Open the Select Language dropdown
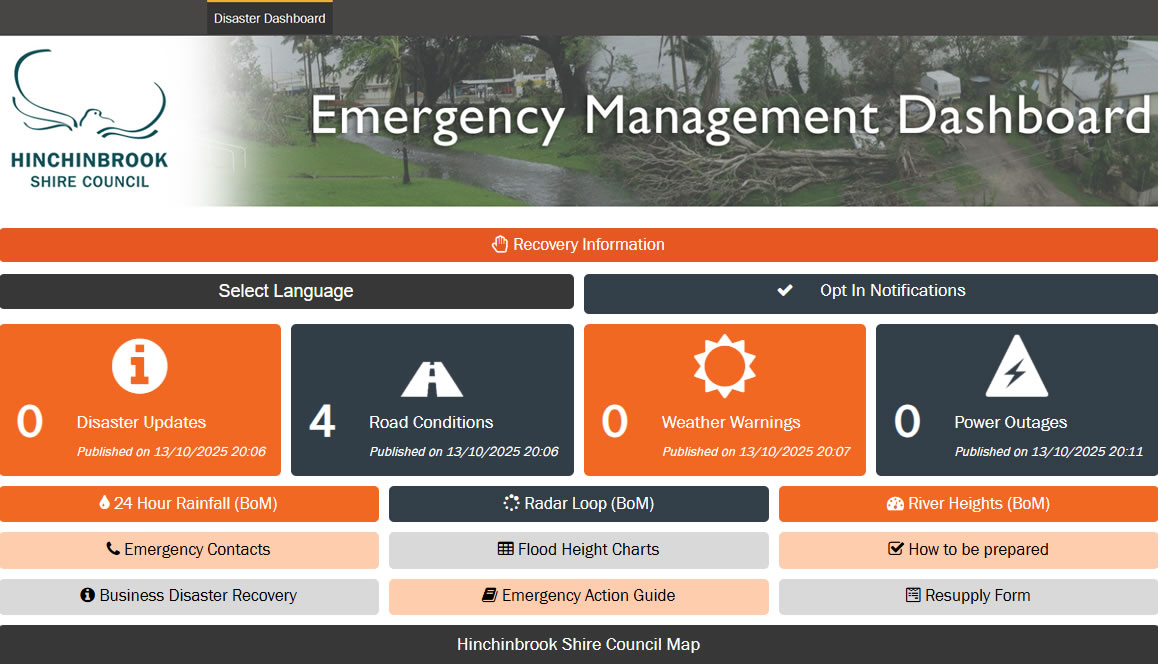Viewport: 1158px width, 664px height. click(286, 292)
